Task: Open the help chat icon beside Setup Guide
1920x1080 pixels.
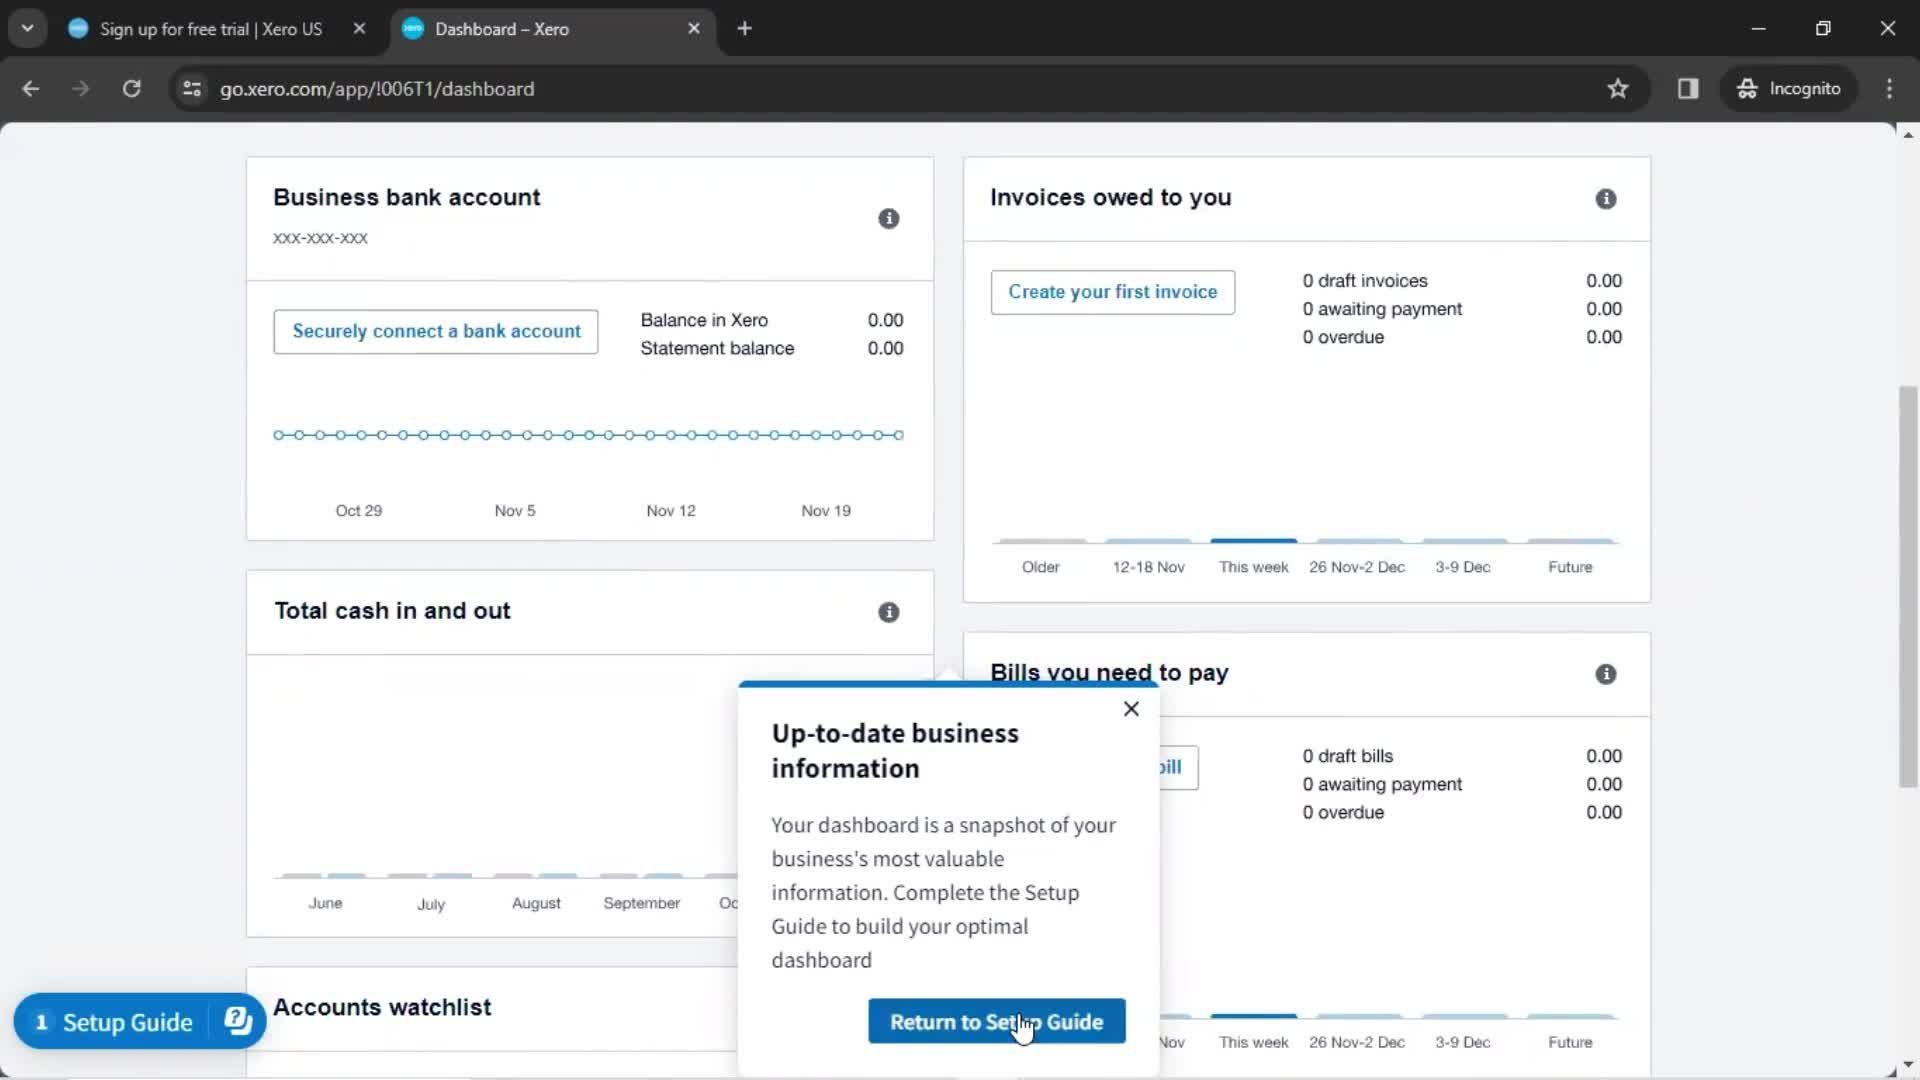Action: pos(238,1021)
